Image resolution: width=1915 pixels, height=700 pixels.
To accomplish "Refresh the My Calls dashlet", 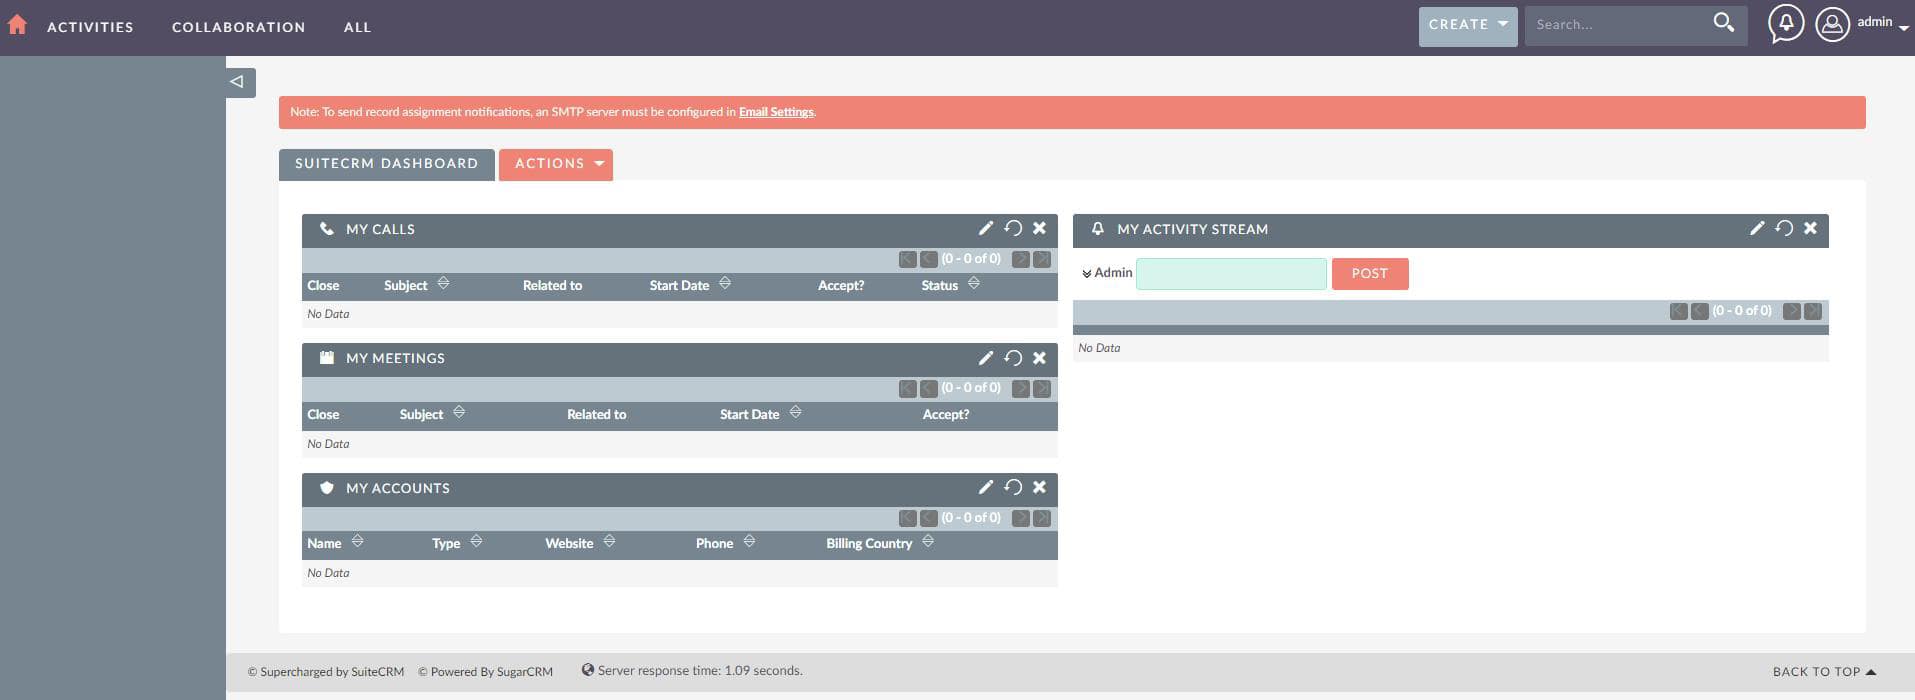I will 1013,228.
